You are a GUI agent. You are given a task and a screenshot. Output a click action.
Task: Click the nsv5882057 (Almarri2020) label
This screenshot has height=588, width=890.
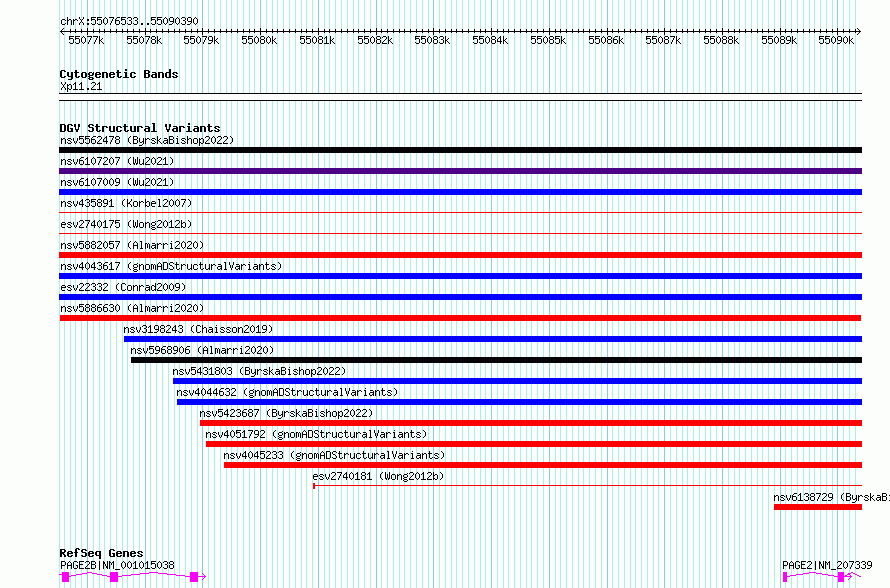coord(132,245)
